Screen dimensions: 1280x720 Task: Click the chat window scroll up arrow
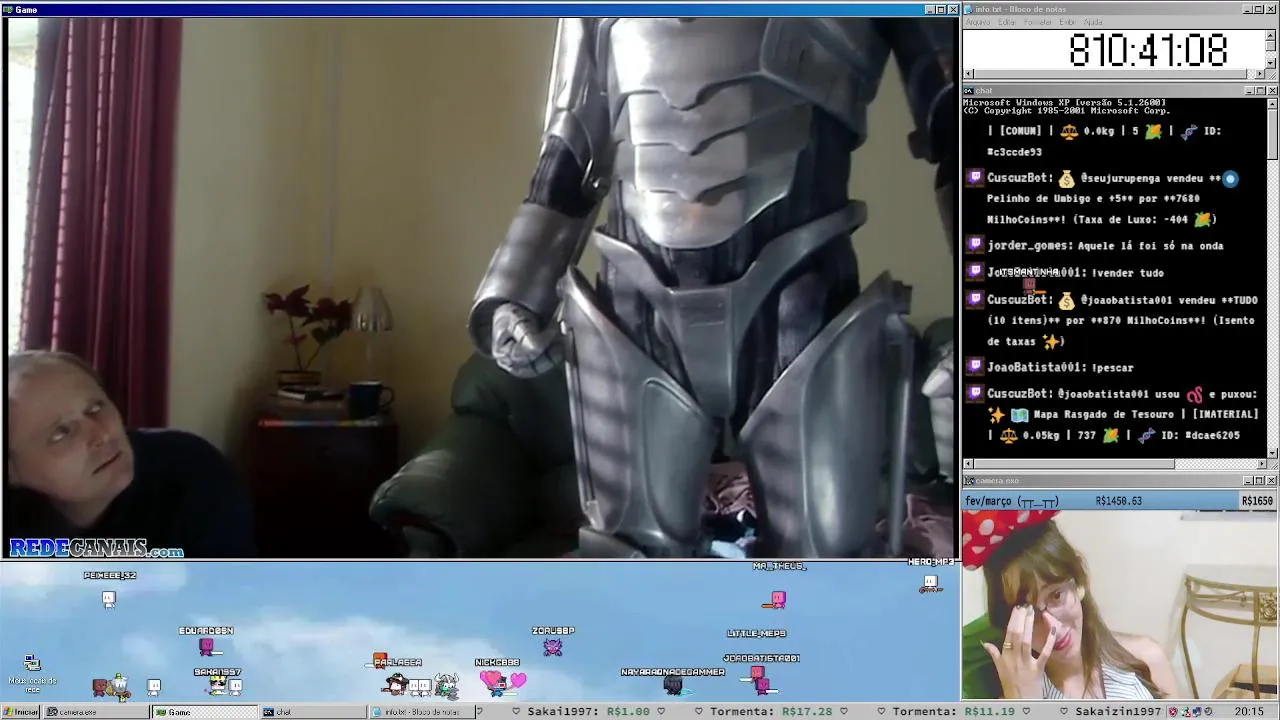(x=1271, y=103)
